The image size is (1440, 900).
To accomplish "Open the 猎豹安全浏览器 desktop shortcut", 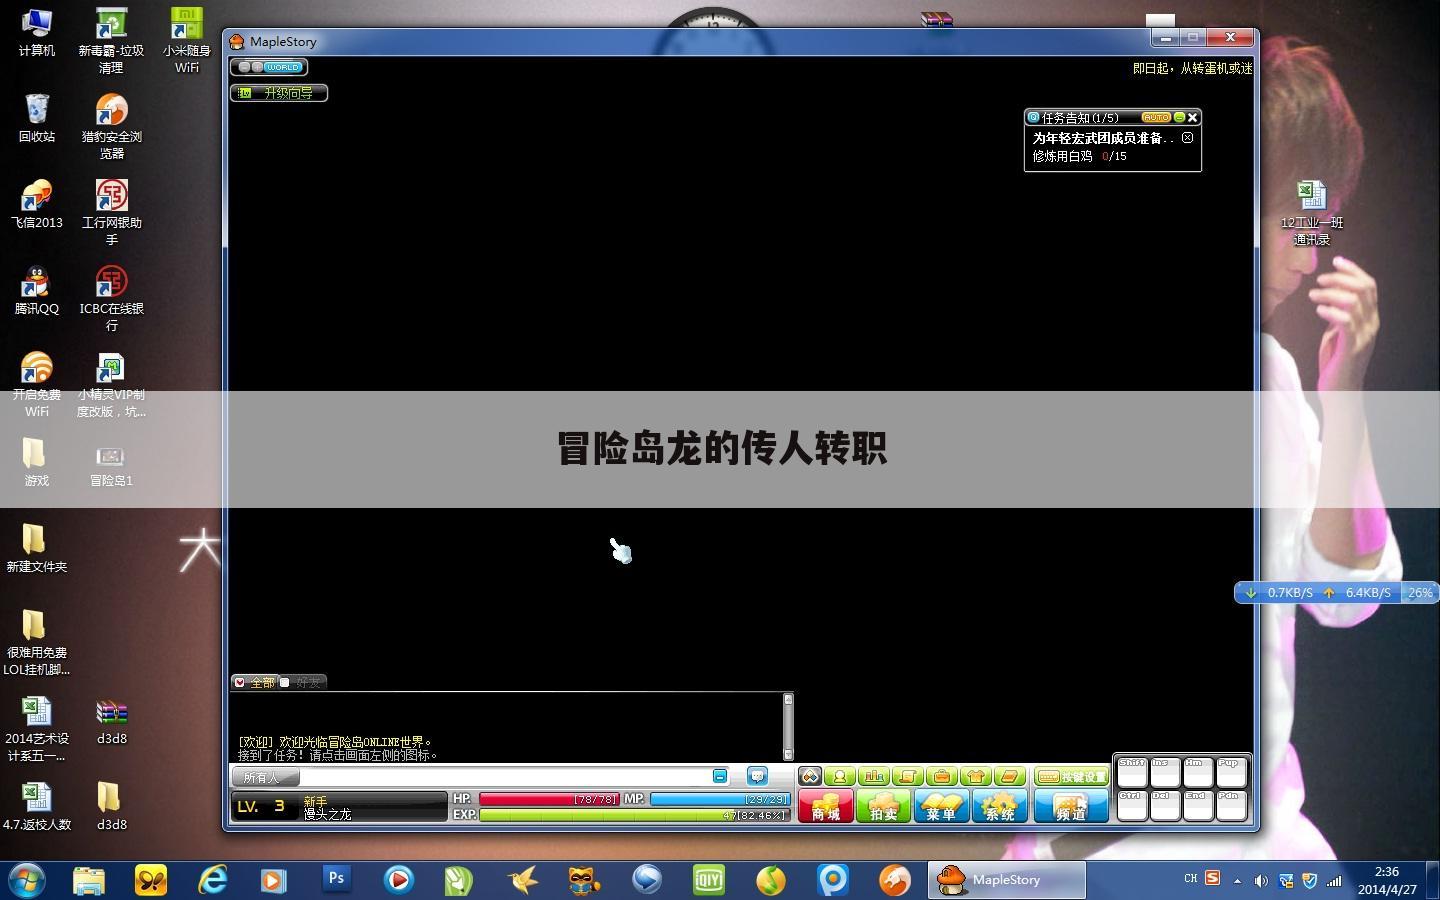I will (x=111, y=126).
